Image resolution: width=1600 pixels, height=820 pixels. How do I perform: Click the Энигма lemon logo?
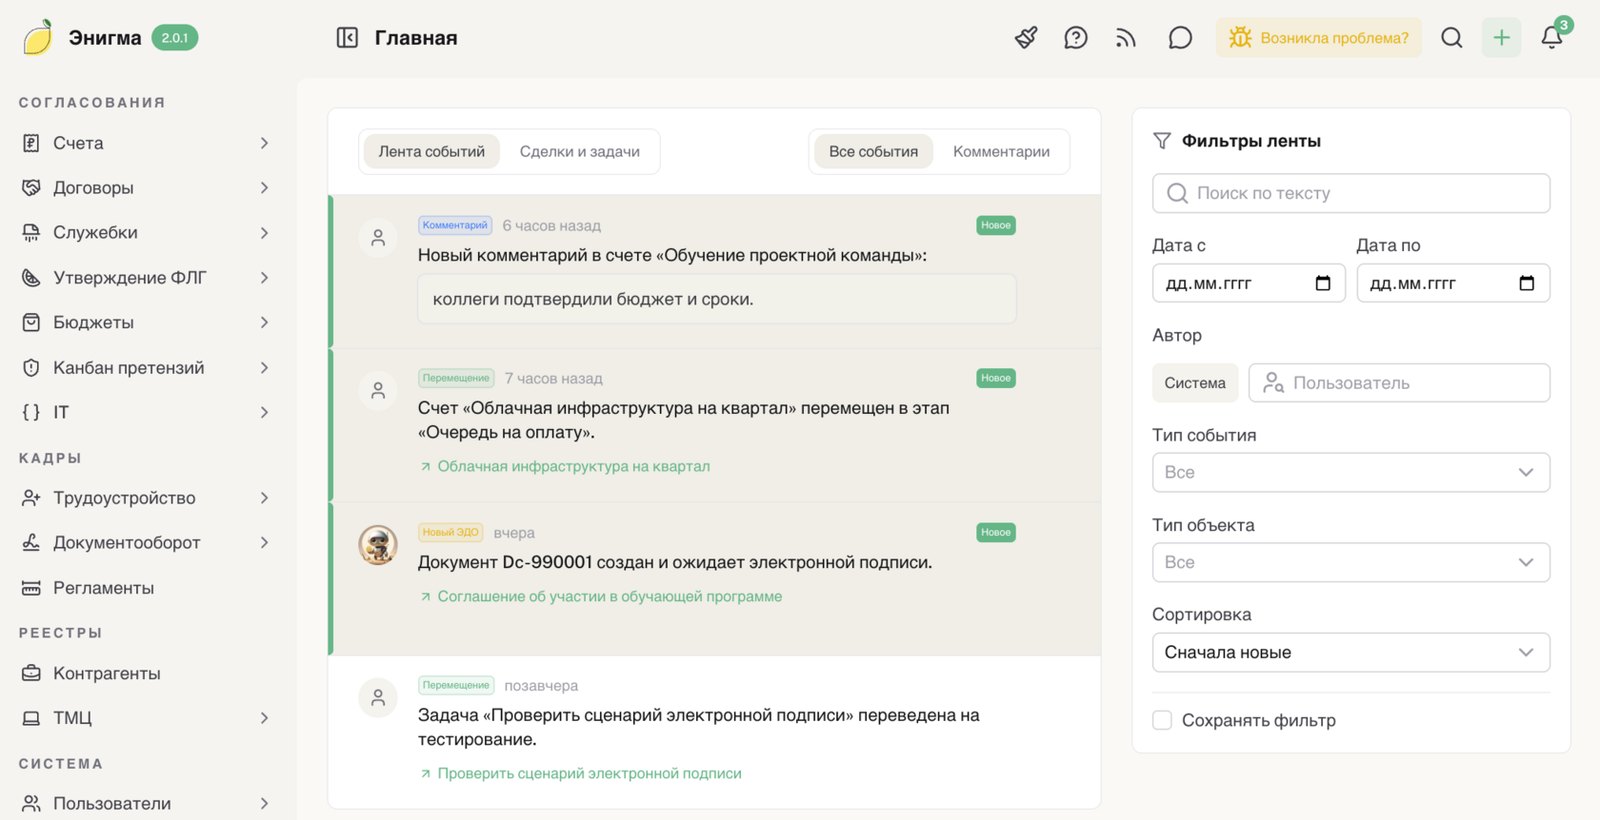(x=38, y=37)
